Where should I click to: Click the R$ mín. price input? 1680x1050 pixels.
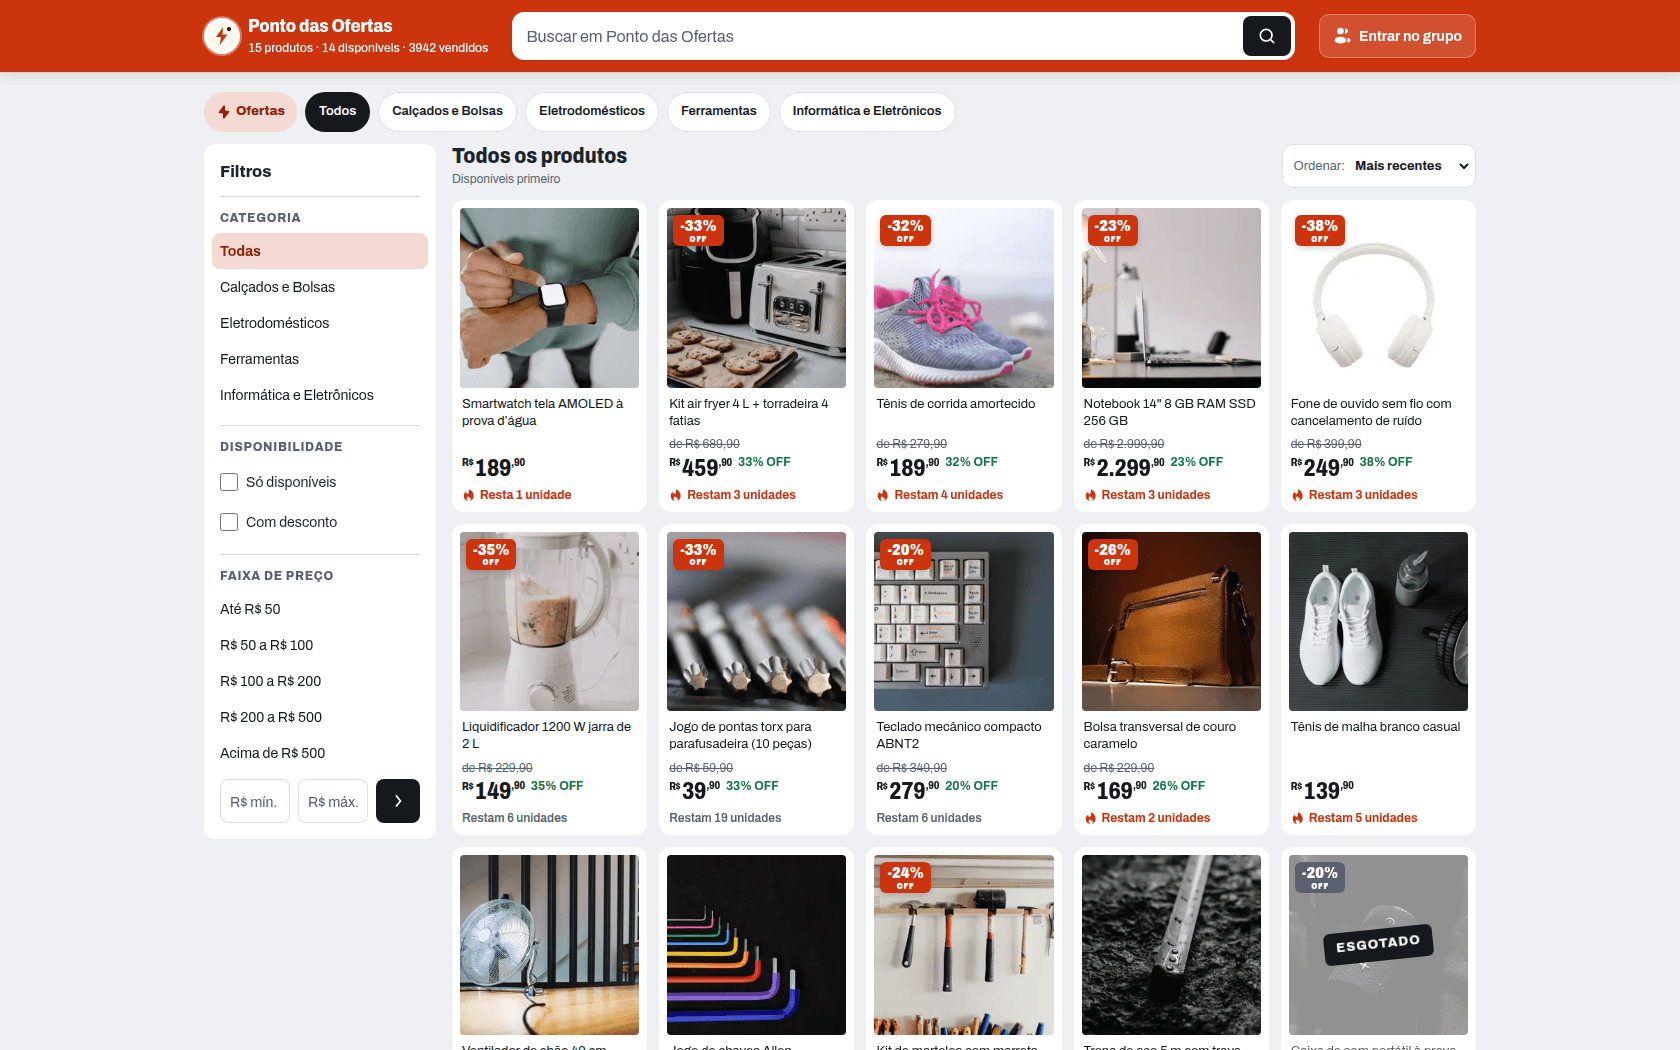255,801
